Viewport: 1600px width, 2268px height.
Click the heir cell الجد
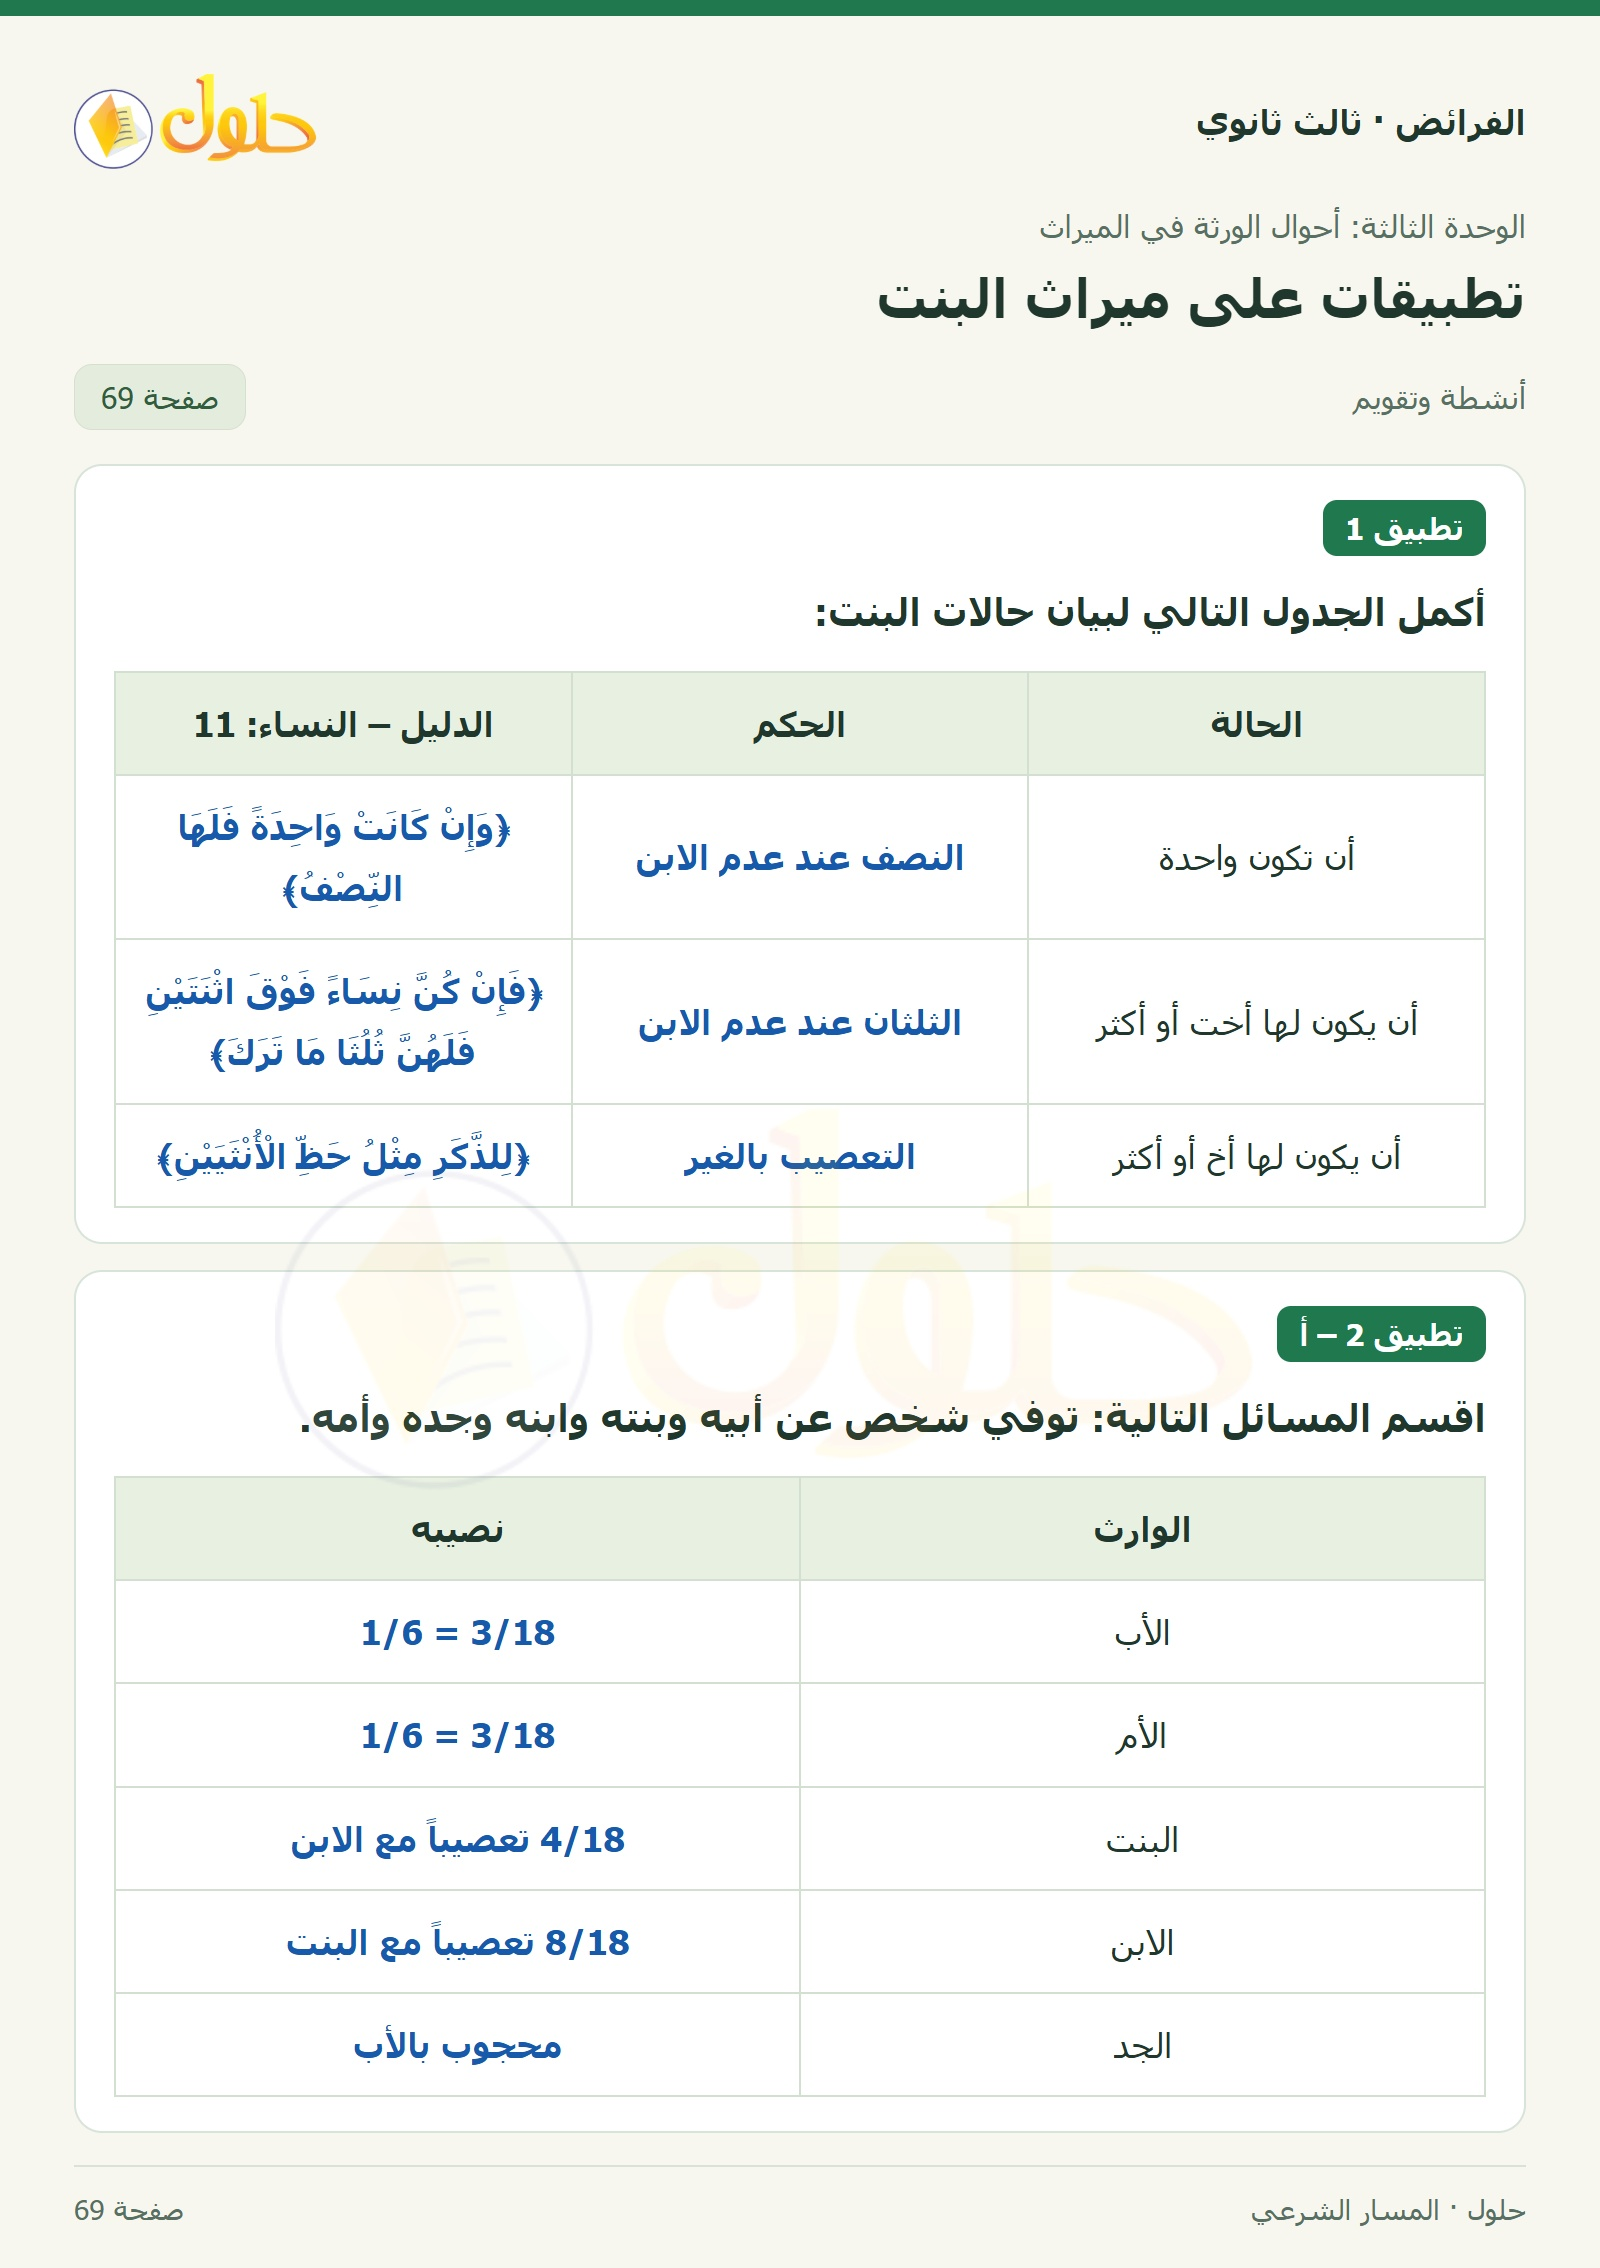pos(1142,2045)
